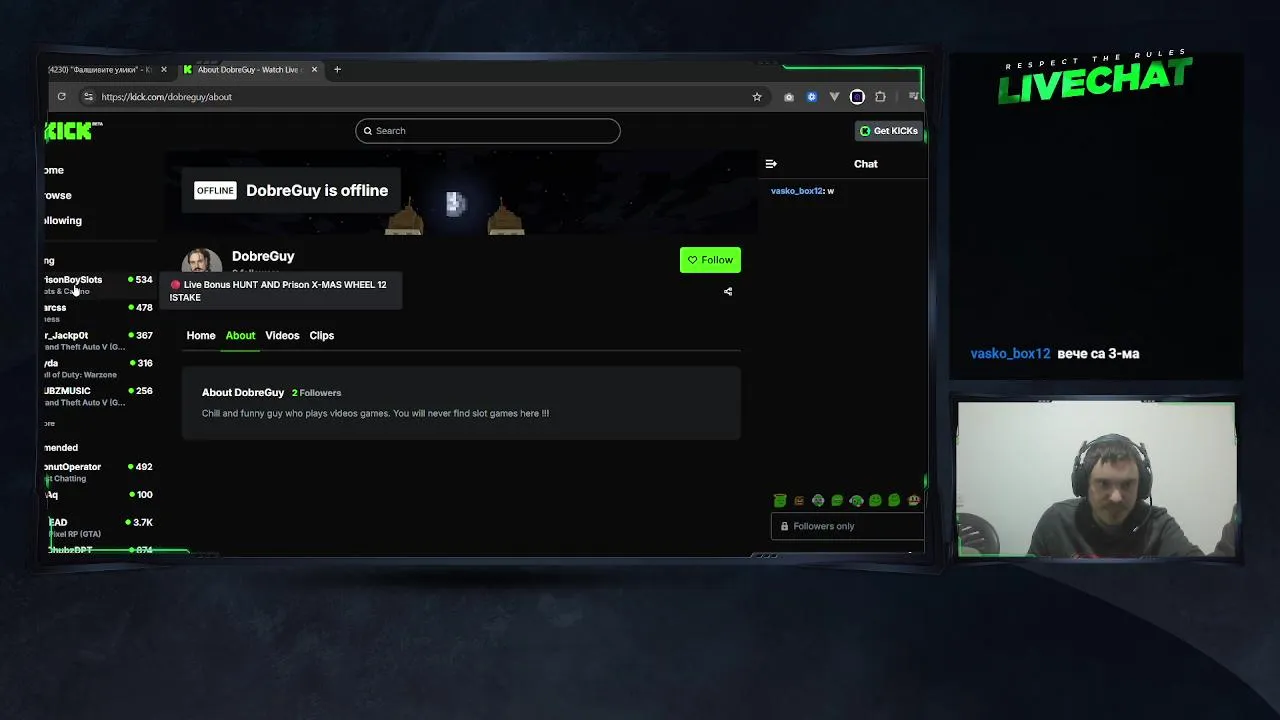Screen dimensions: 1280x720
Task: Open Browse in the left sidebar
Action: click(57, 195)
